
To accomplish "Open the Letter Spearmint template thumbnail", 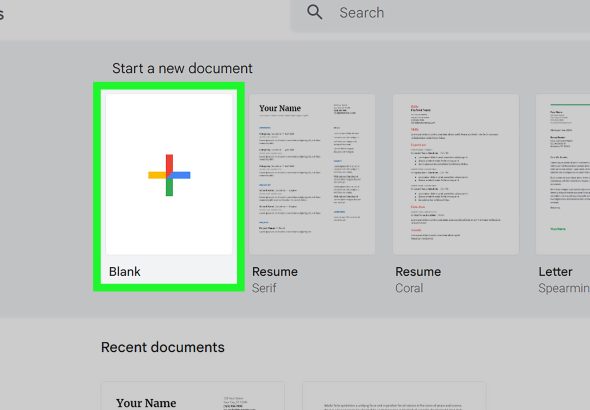I will click(x=563, y=174).
